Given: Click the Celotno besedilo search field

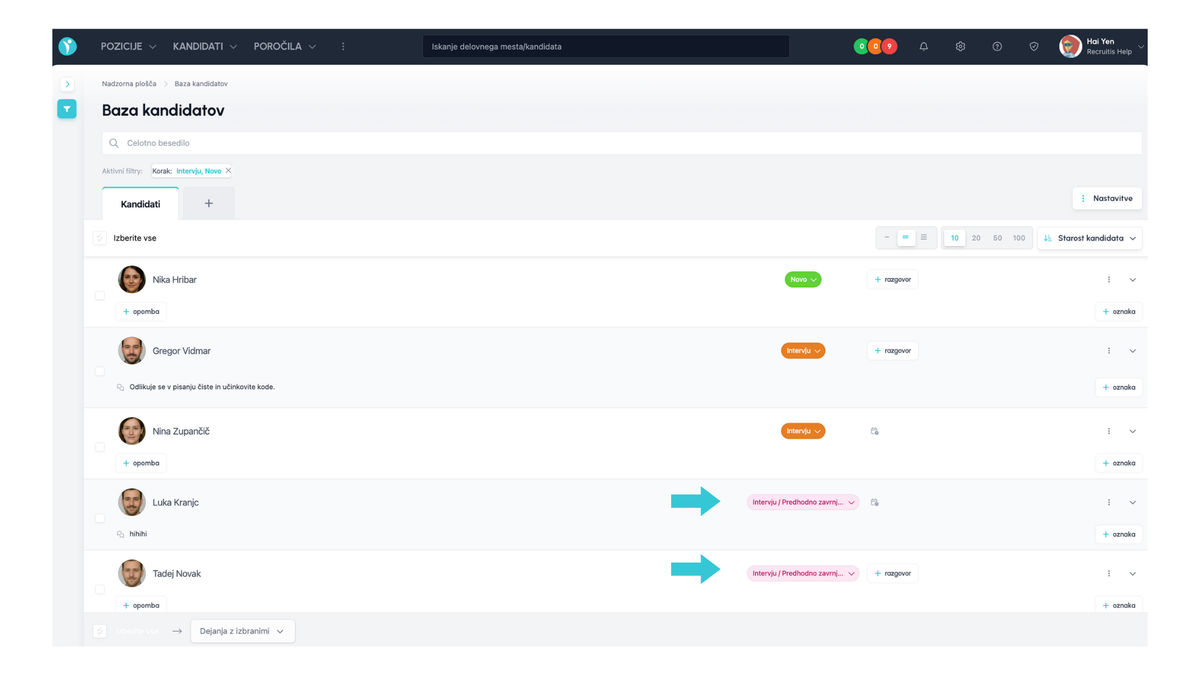Looking at the screenshot, I should [x=620, y=143].
